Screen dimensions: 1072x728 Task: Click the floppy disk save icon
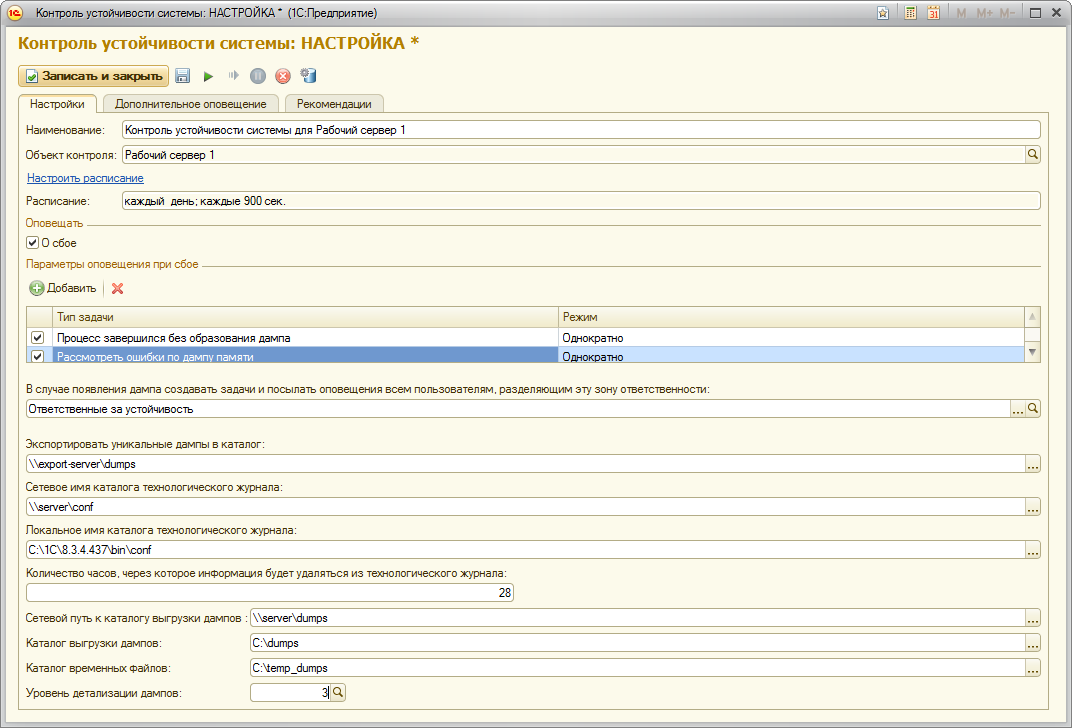pos(183,76)
